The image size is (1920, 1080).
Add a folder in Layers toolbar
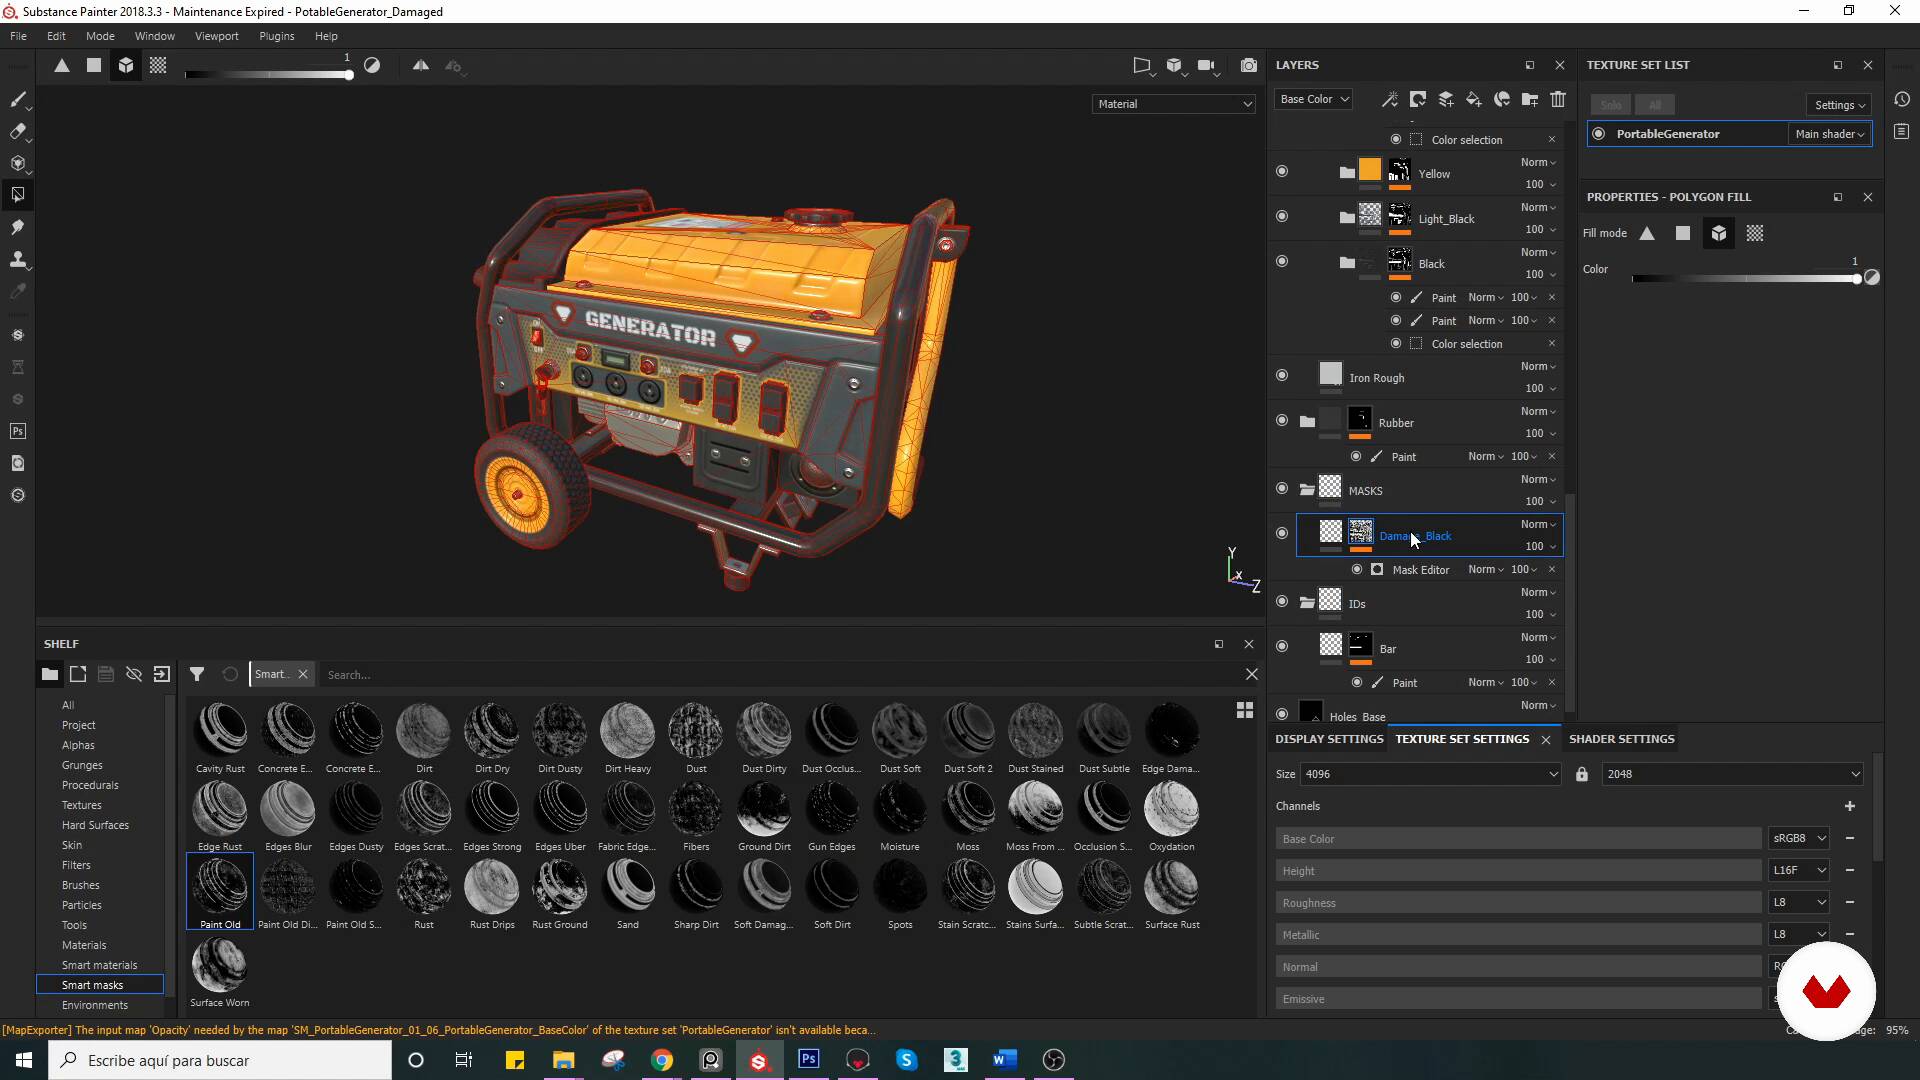tap(1530, 99)
